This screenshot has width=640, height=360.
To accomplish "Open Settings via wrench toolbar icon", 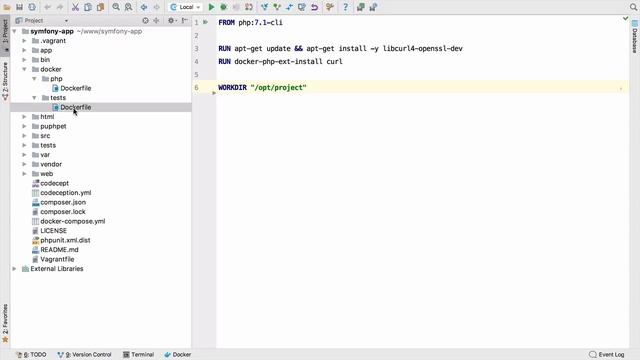I will (x=330, y=7).
